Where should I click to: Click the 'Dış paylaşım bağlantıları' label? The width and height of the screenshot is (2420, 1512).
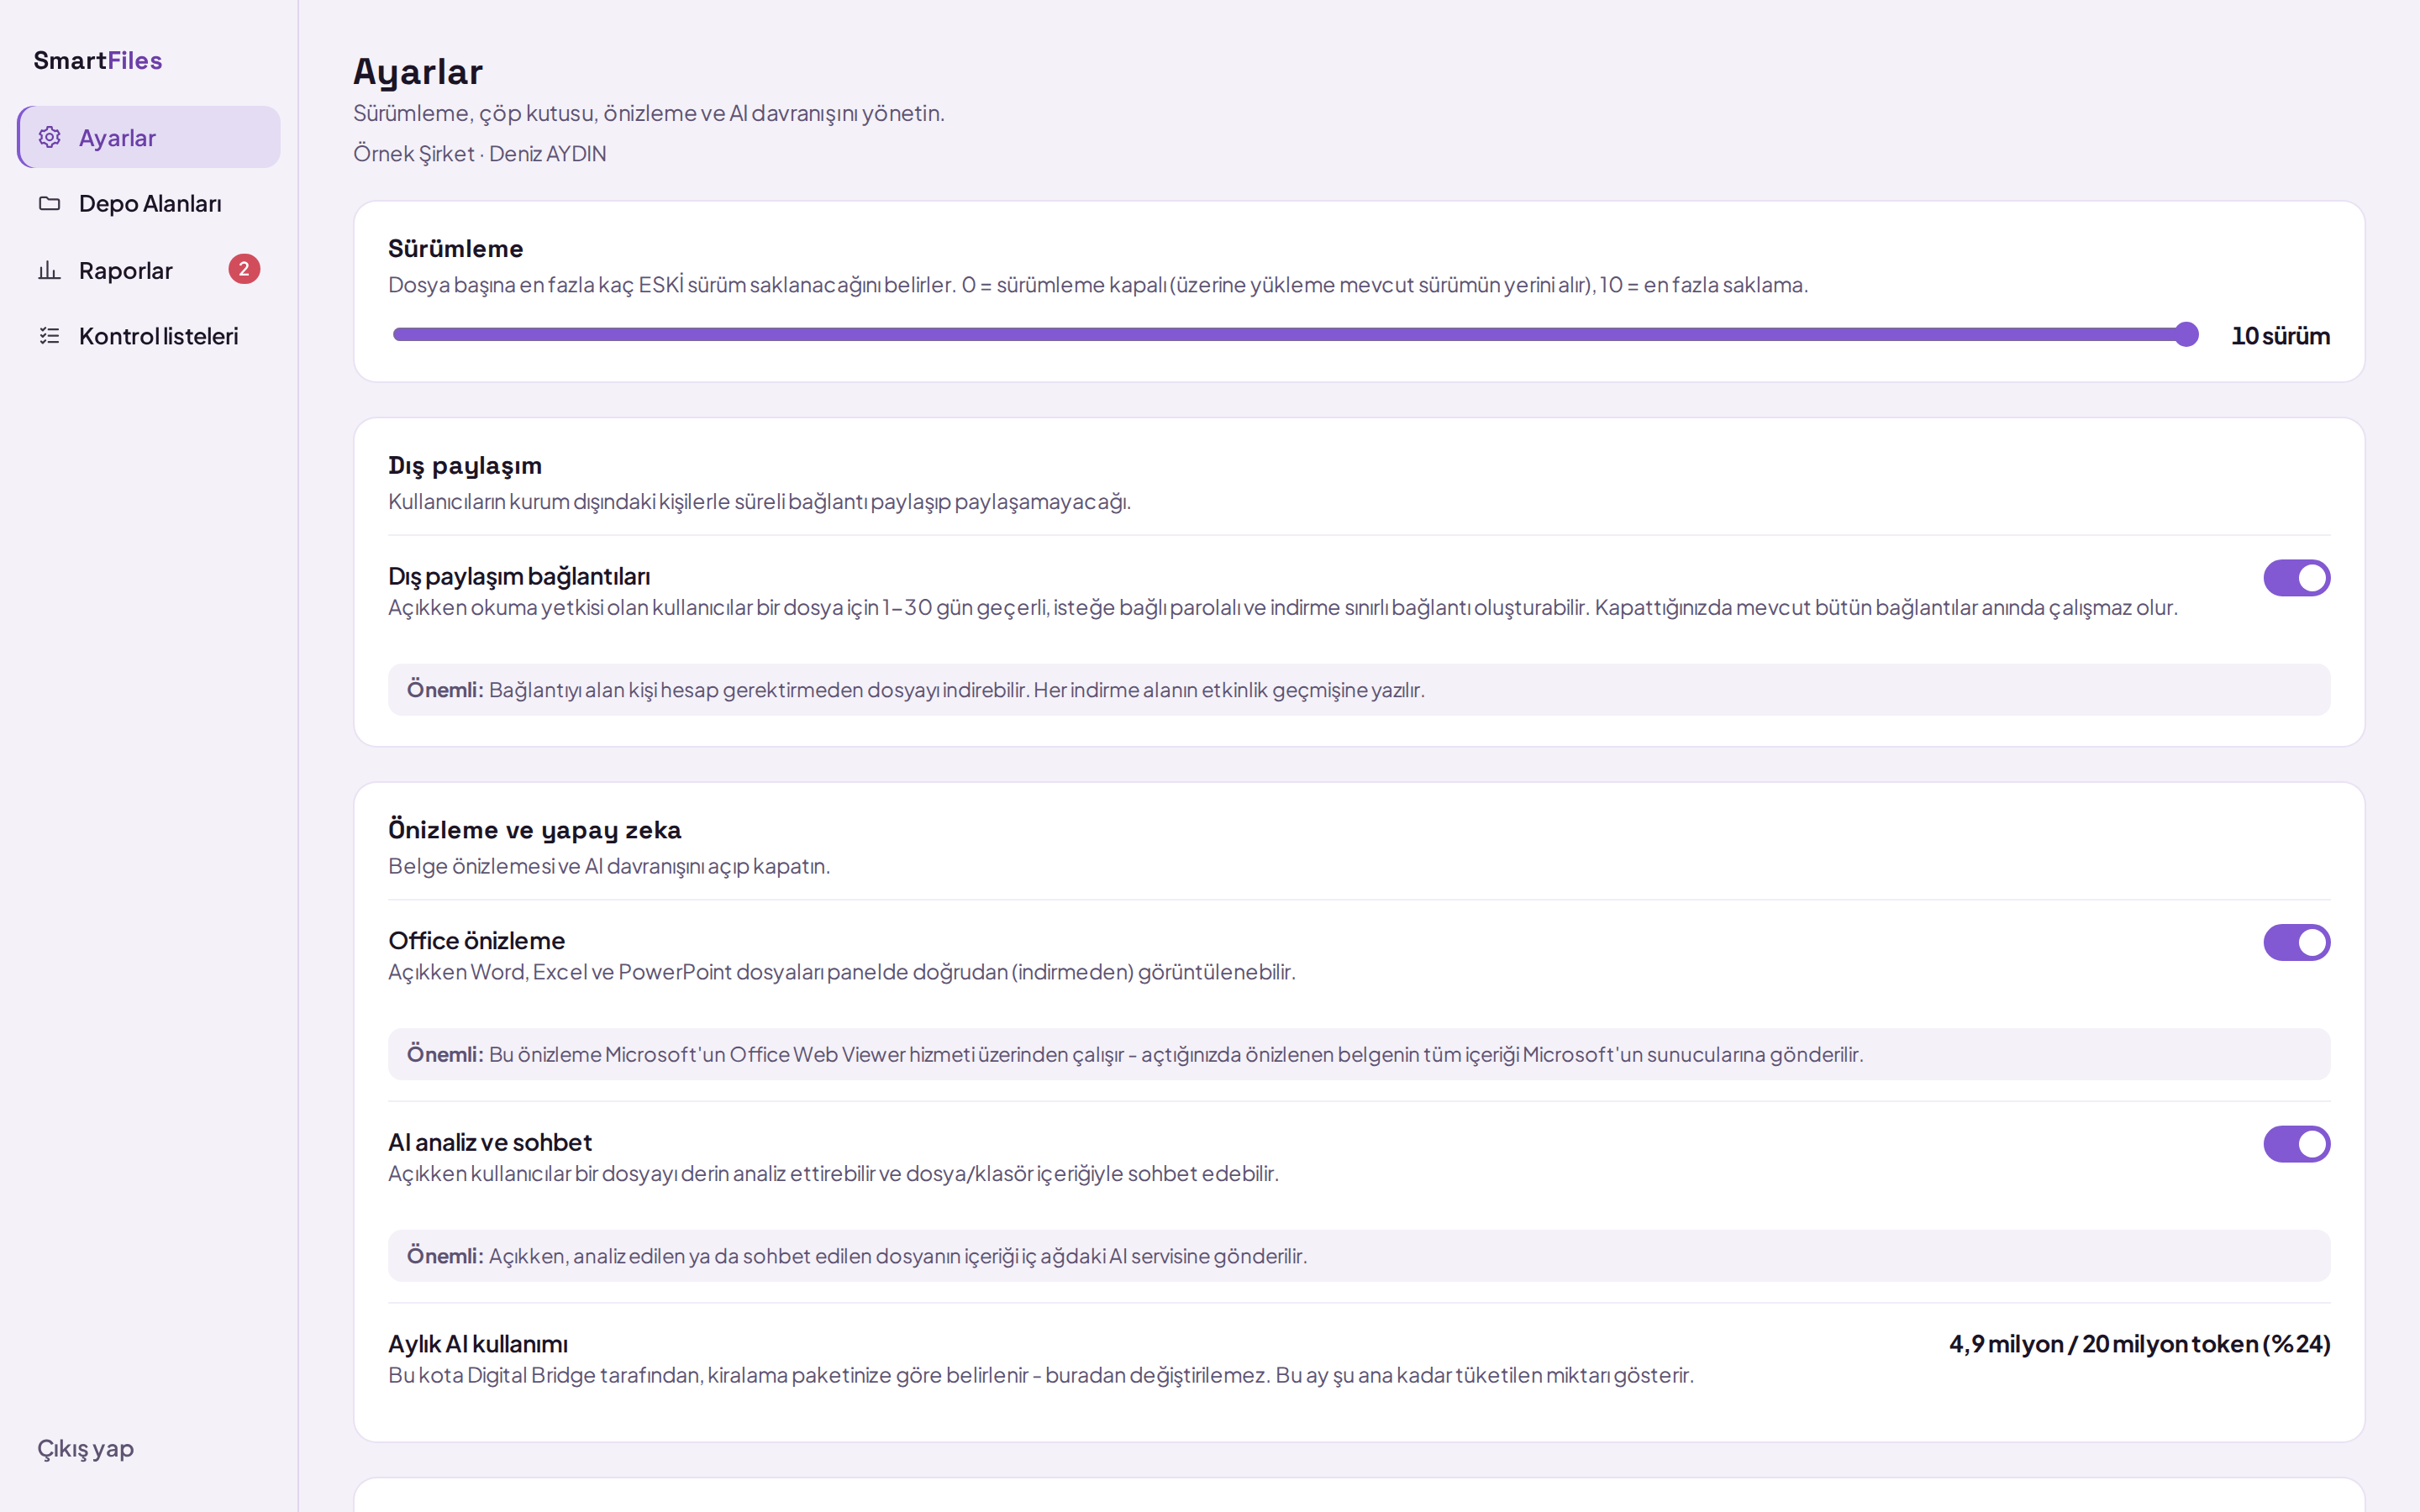(x=519, y=577)
